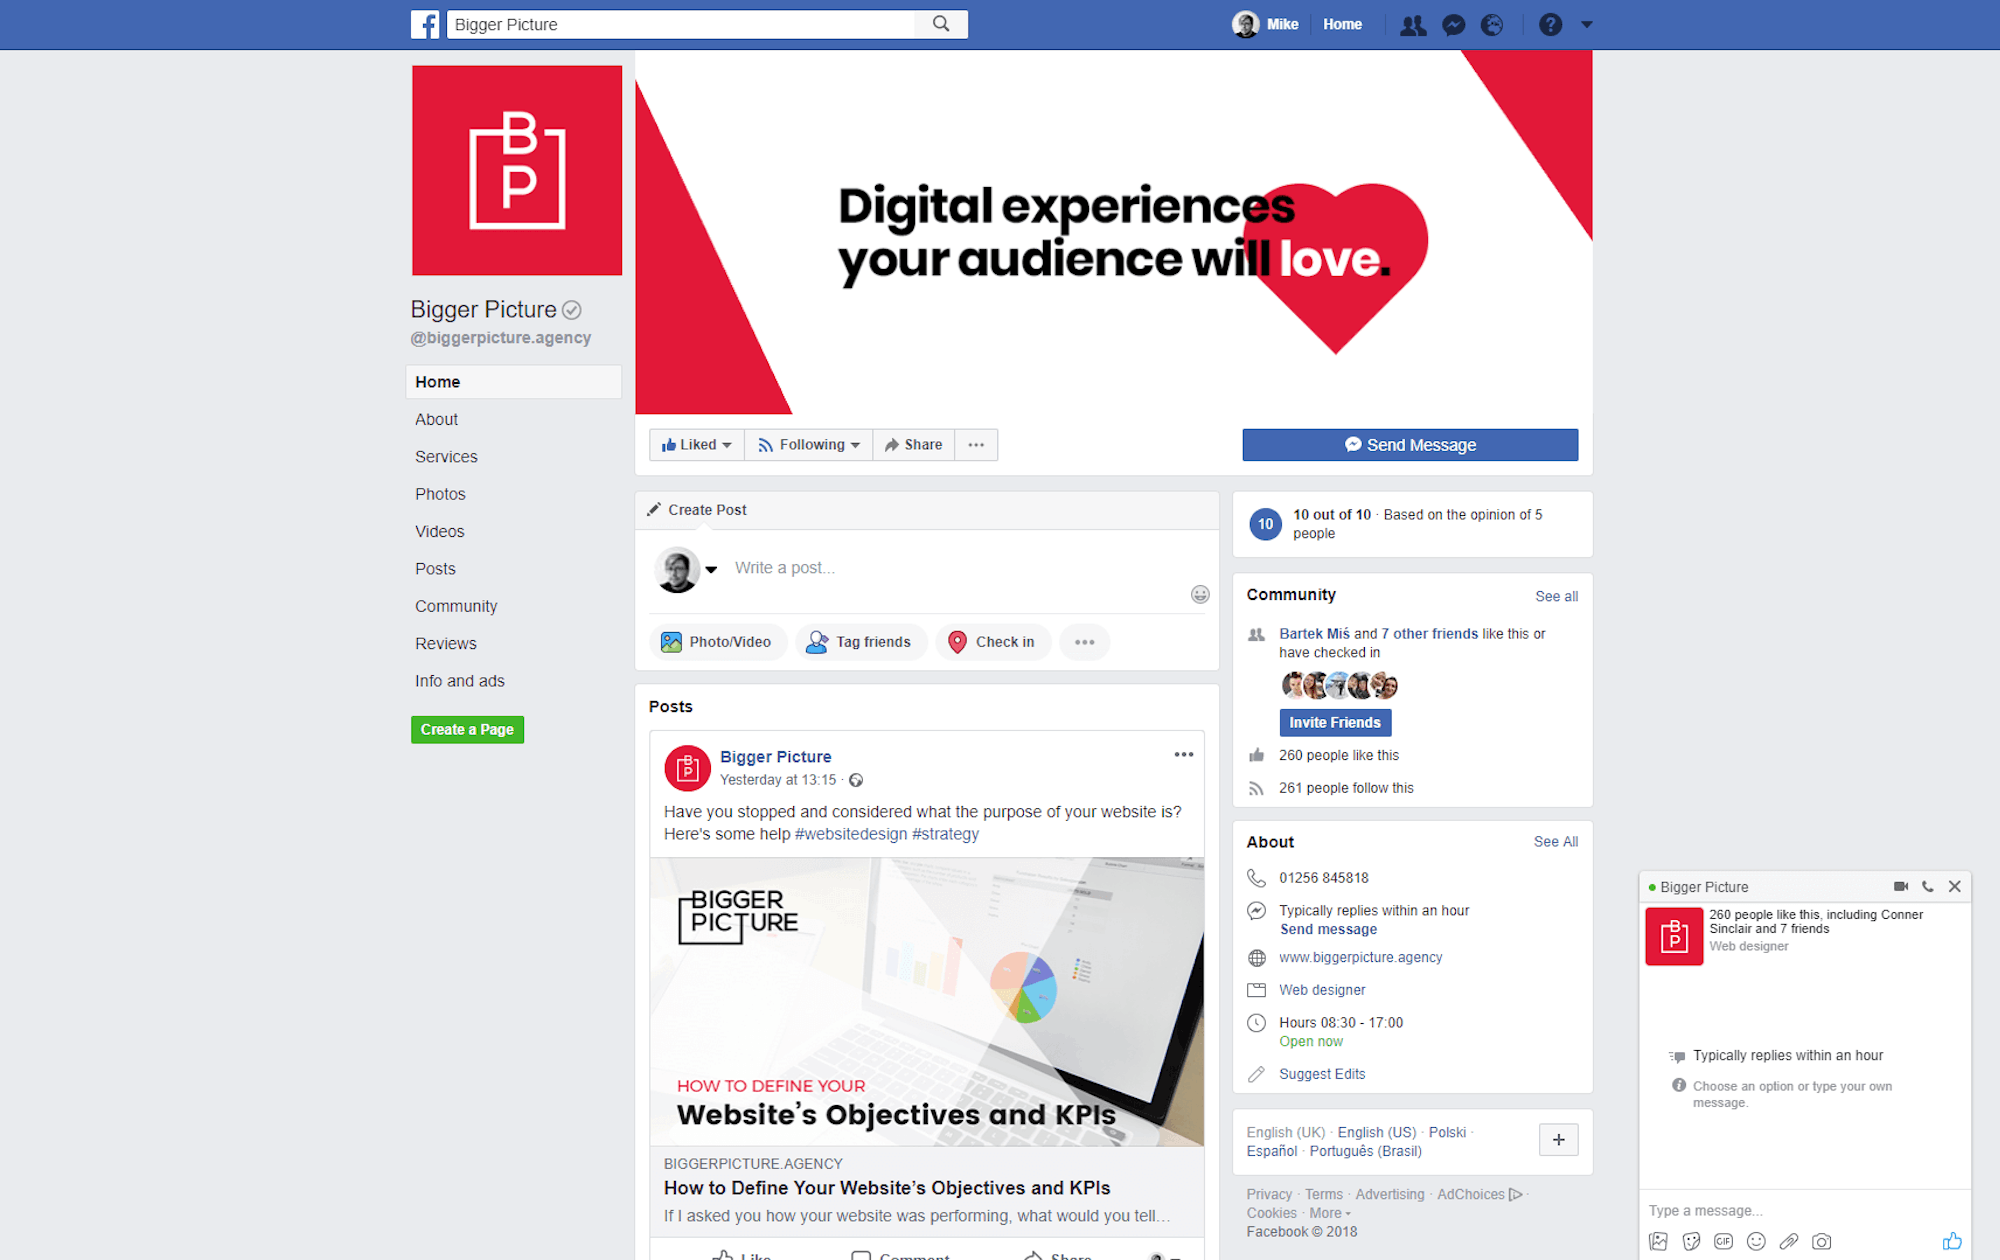Open the Yesterday at 13:15 timestamp
2000x1260 pixels.
(x=778, y=780)
